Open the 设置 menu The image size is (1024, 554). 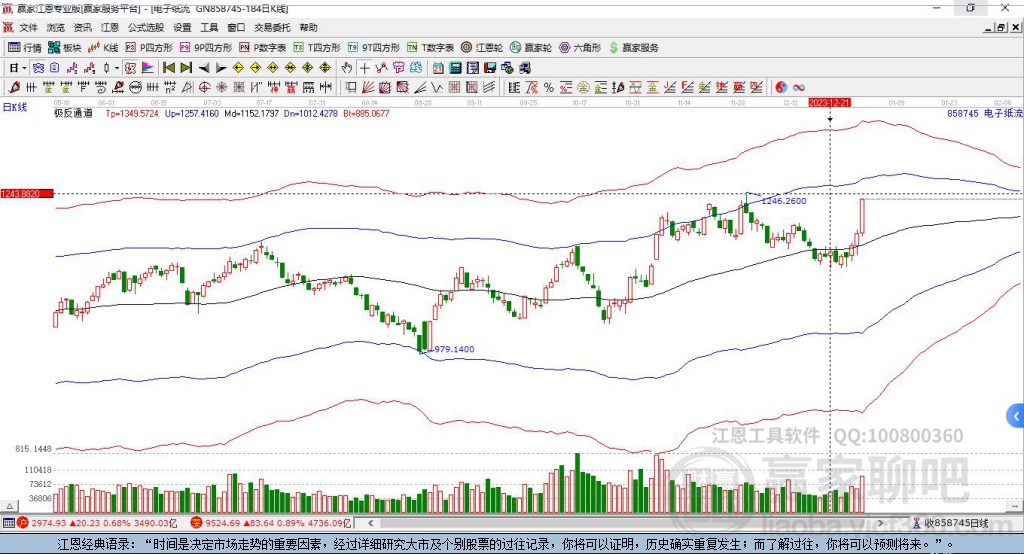182,27
